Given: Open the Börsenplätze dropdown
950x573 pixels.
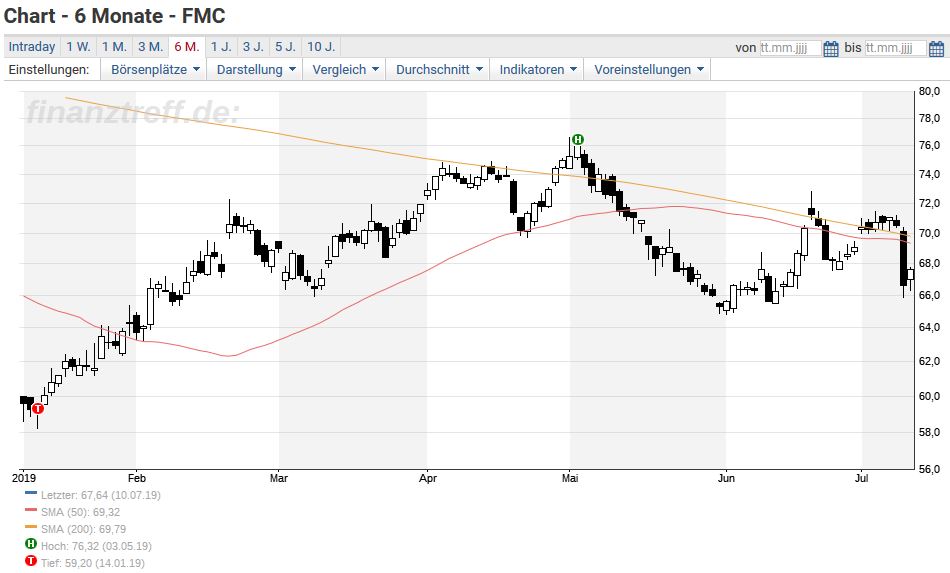Looking at the screenshot, I should (x=155, y=70).
